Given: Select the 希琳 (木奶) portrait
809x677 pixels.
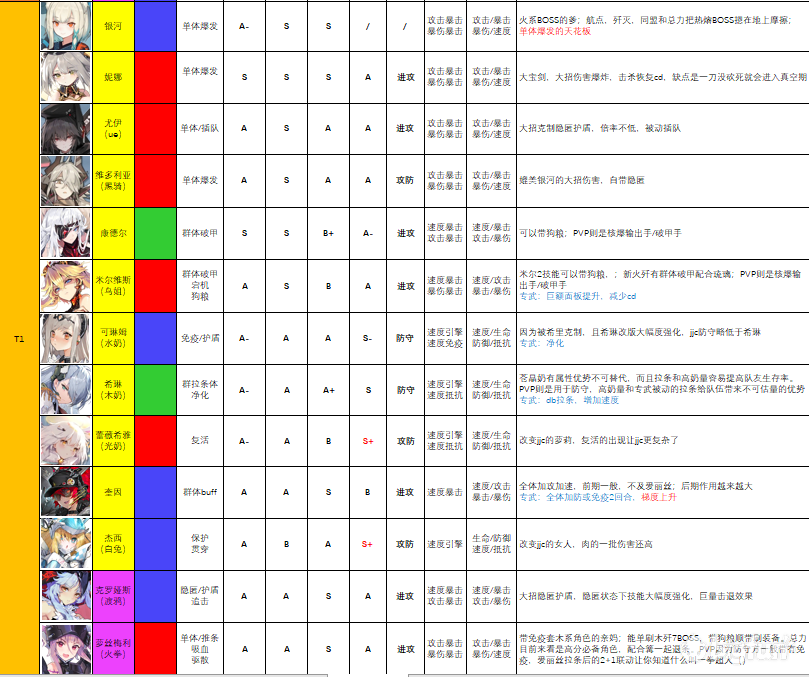Looking at the screenshot, I should click(66, 390).
